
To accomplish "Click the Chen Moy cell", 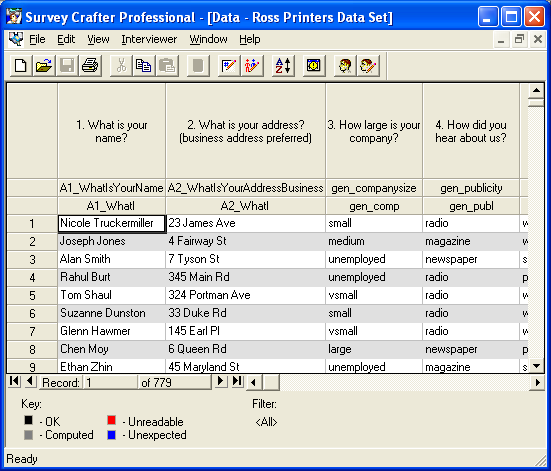I will [x=111, y=349].
